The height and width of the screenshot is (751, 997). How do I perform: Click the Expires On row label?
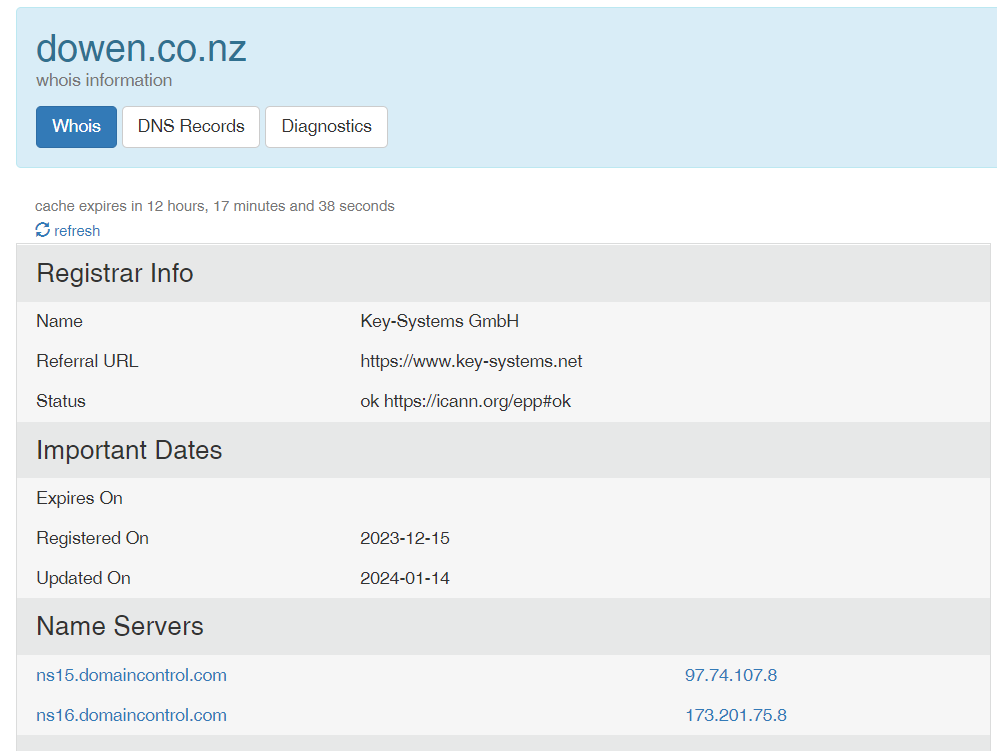pos(79,498)
